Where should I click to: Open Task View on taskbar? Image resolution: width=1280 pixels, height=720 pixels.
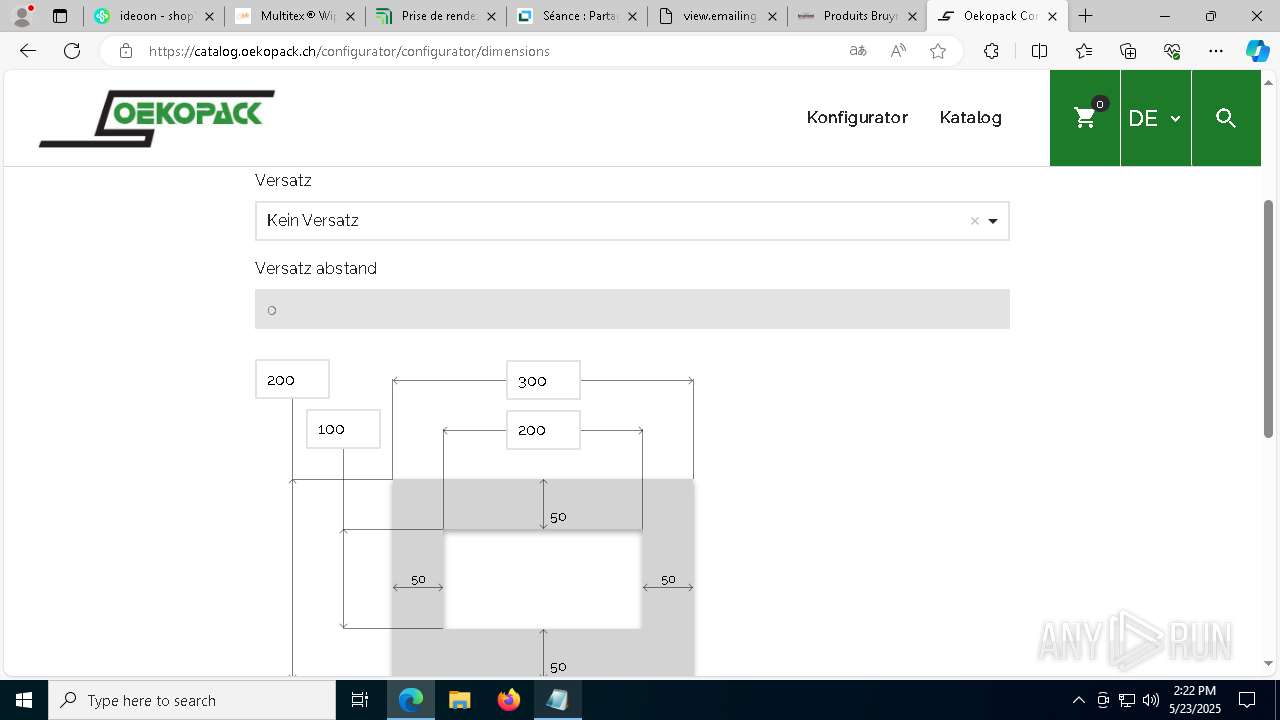(360, 700)
